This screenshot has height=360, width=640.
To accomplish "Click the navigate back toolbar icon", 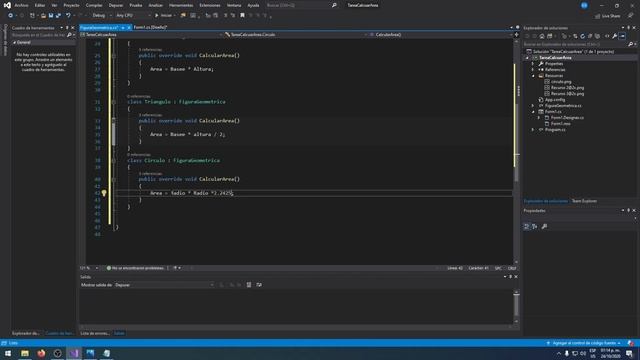I will [x=11, y=16].
